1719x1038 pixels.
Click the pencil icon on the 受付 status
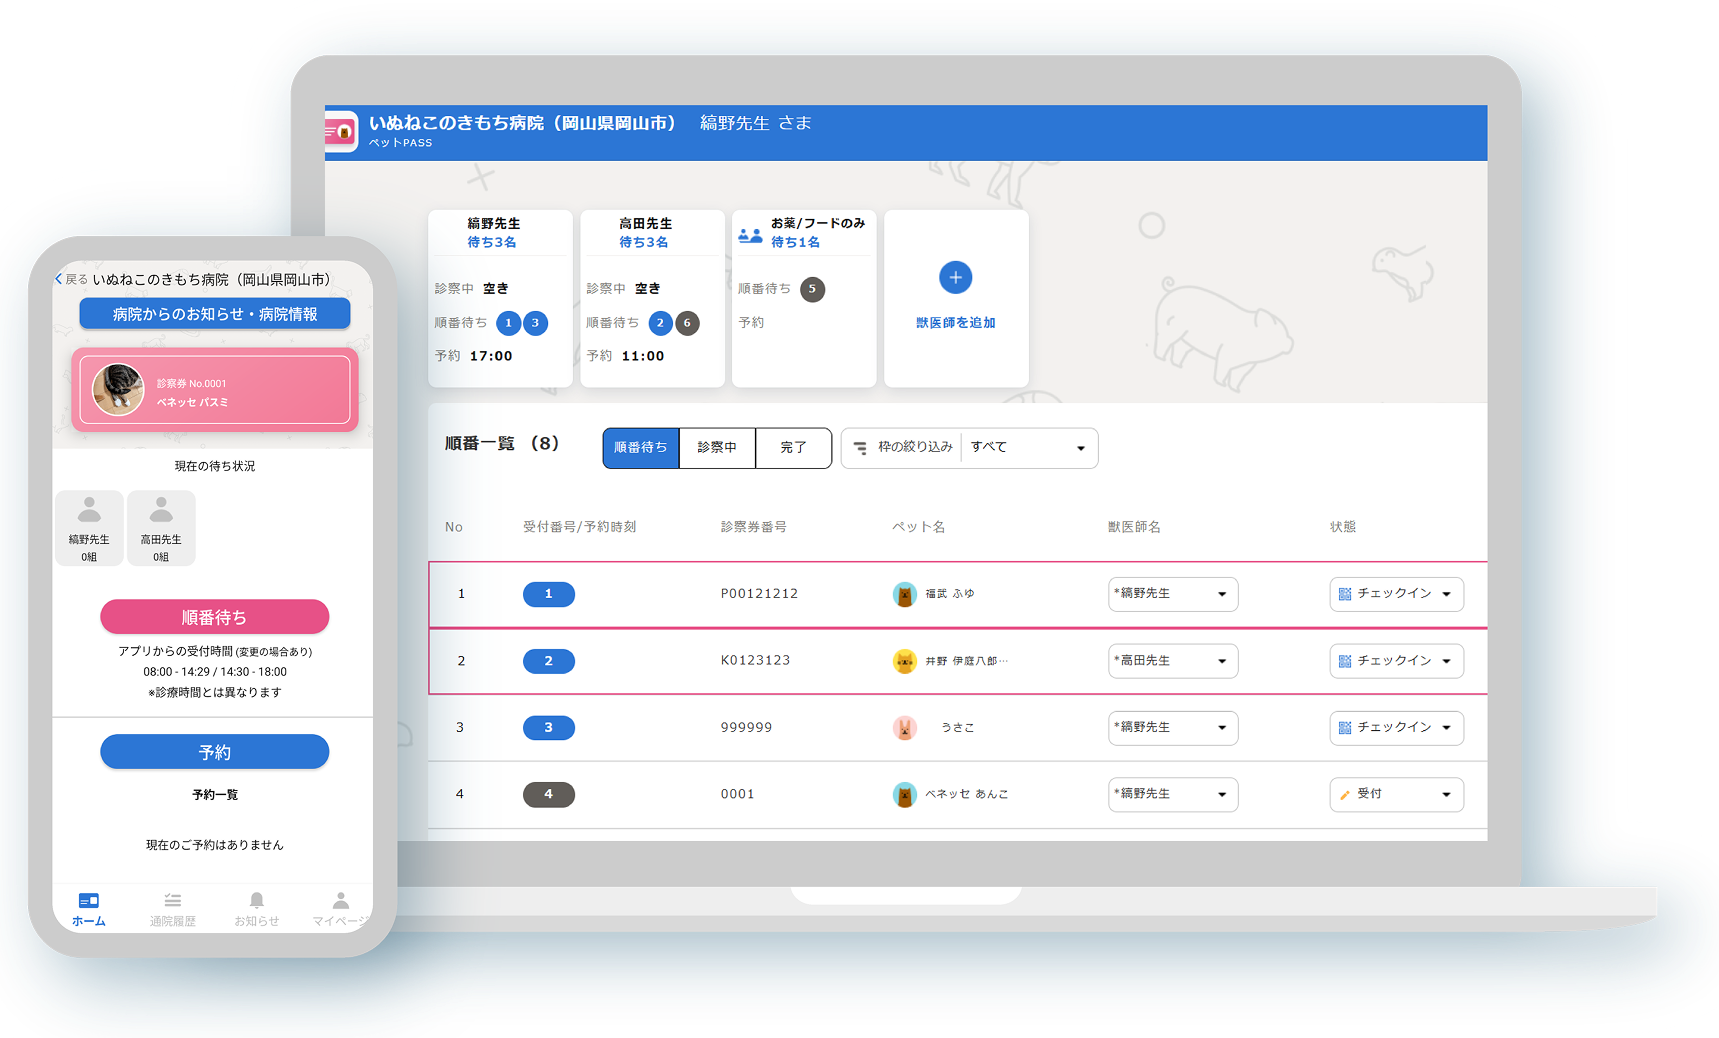click(x=1344, y=794)
